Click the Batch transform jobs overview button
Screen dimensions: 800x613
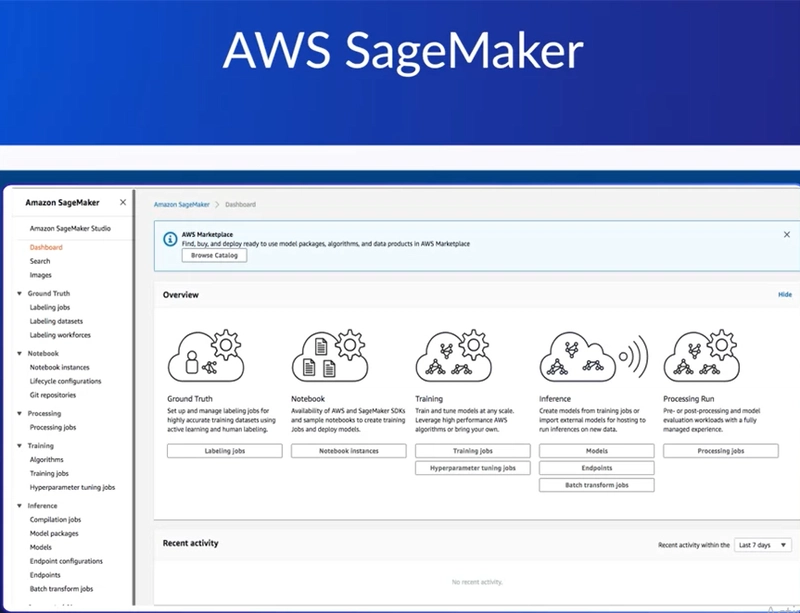pos(597,485)
